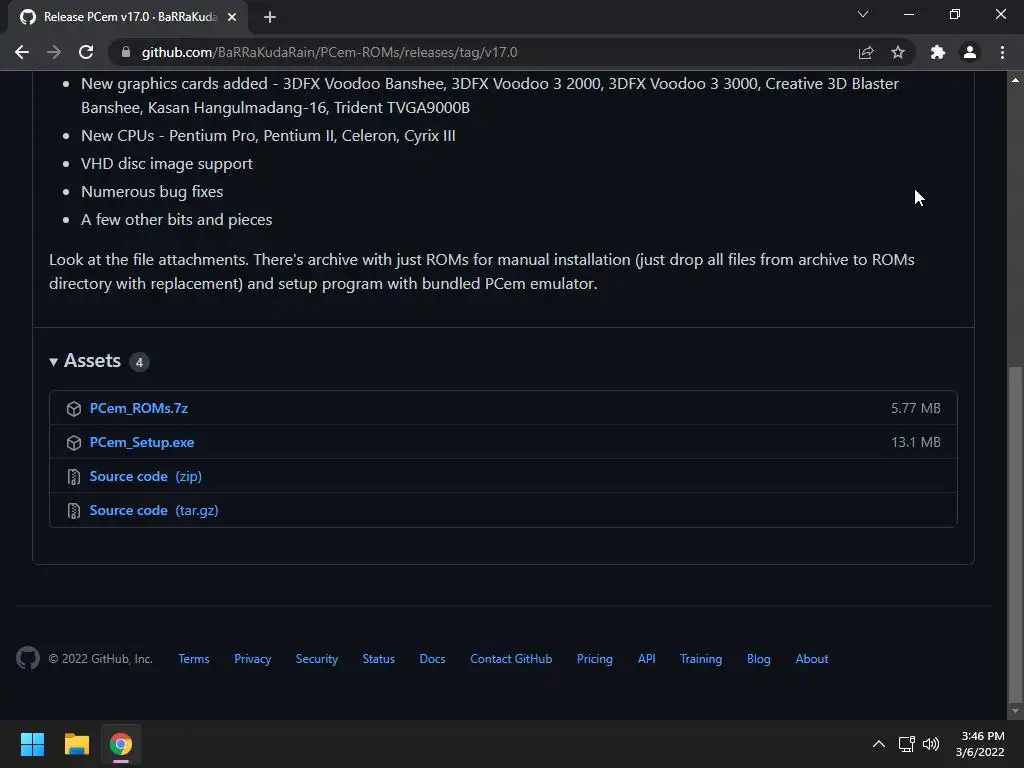The image size is (1024, 768).
Task: Close the Release PCem v17.0 tab
Action: click(232, 17)
